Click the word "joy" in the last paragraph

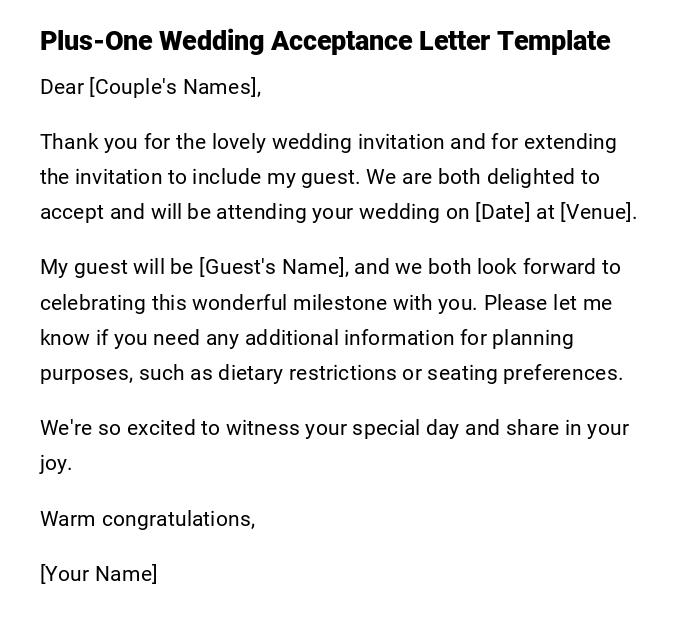tap(54, 464)
